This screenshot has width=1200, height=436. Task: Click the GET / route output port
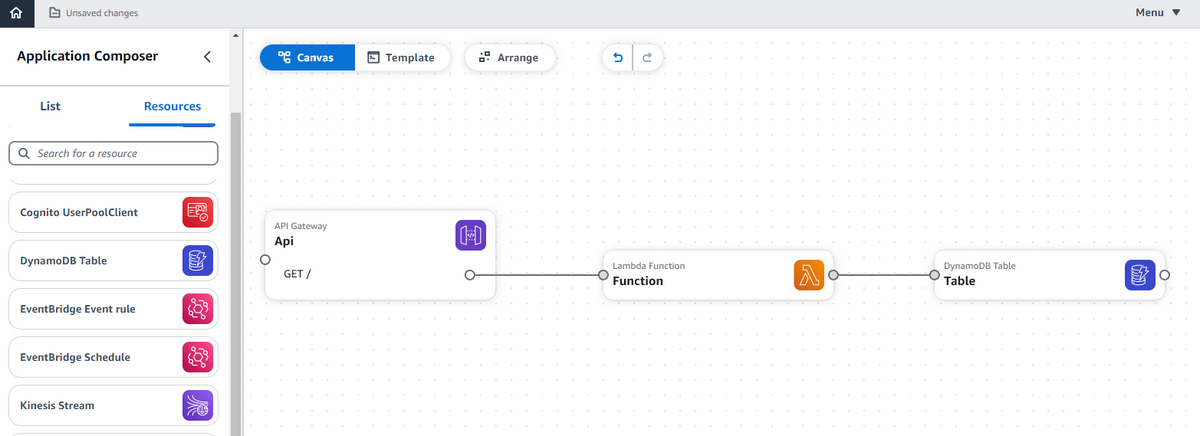coord(469,275)
